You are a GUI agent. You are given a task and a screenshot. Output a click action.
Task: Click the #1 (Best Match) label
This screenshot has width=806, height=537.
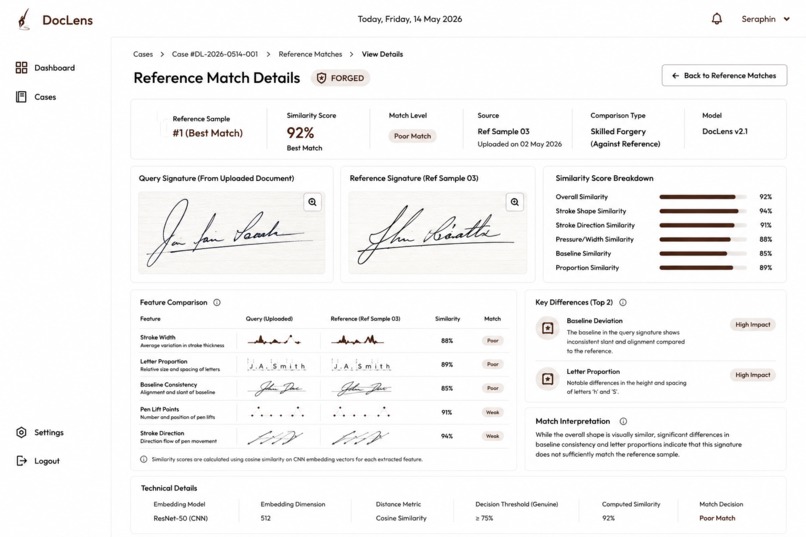click(x=208, y=133)
